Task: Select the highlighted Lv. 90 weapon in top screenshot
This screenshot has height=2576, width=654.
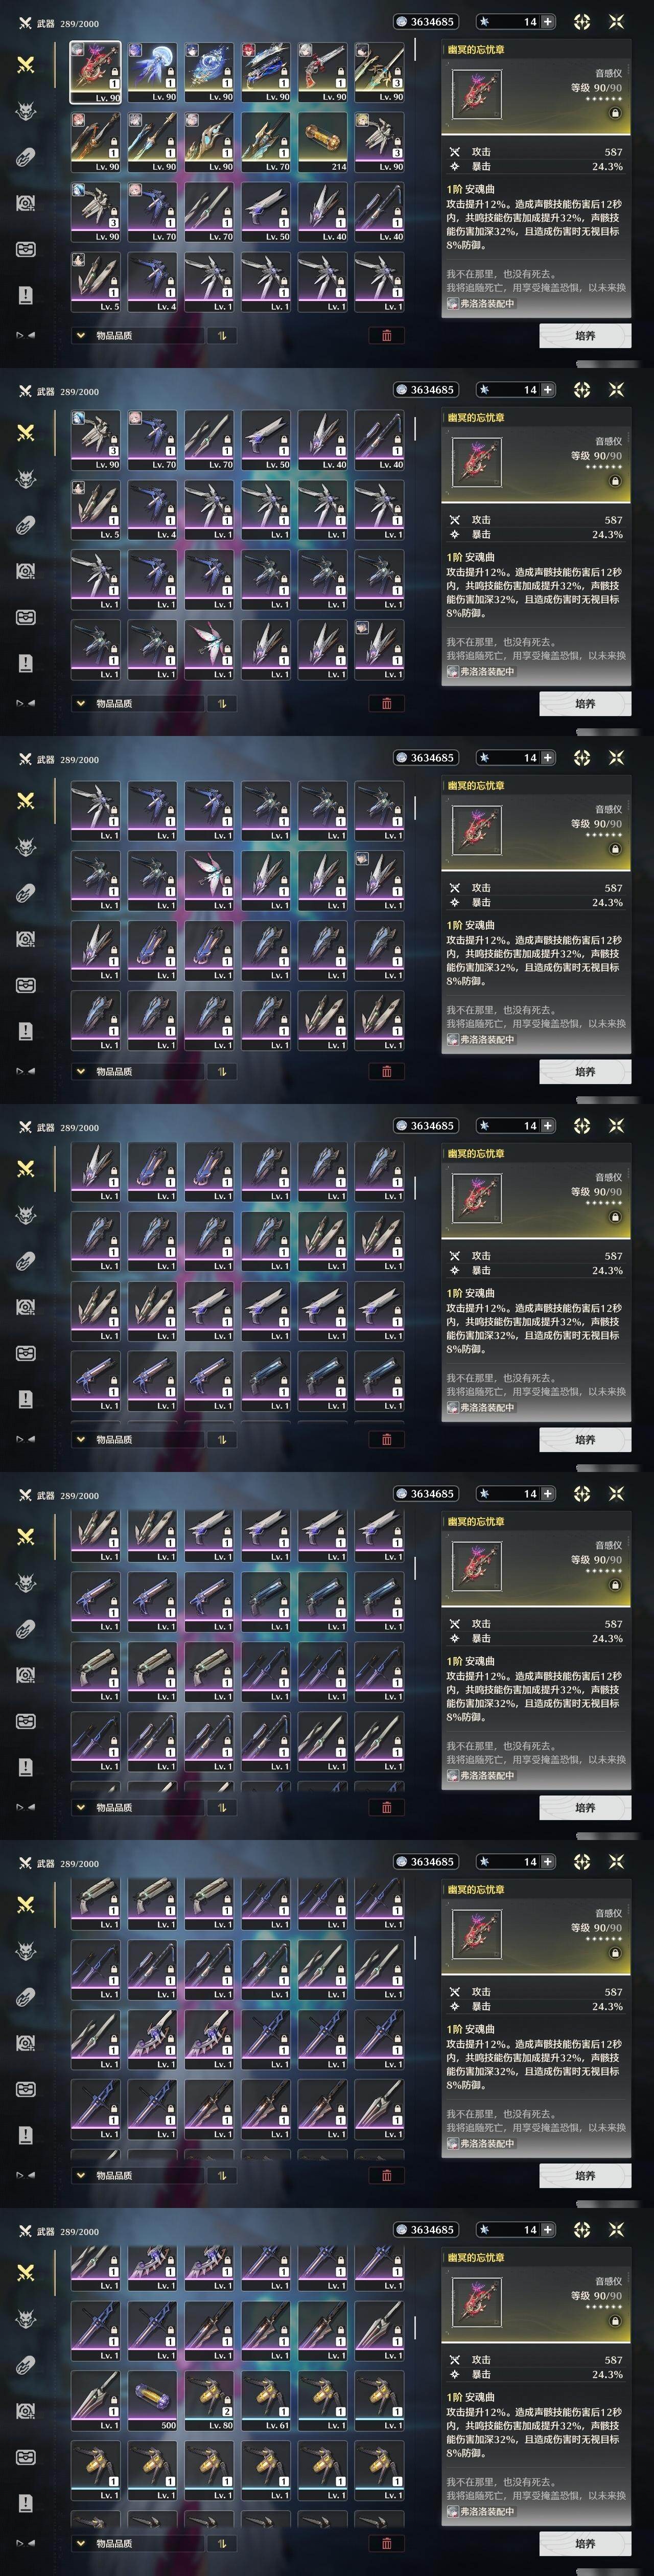Action: (95, 72)
